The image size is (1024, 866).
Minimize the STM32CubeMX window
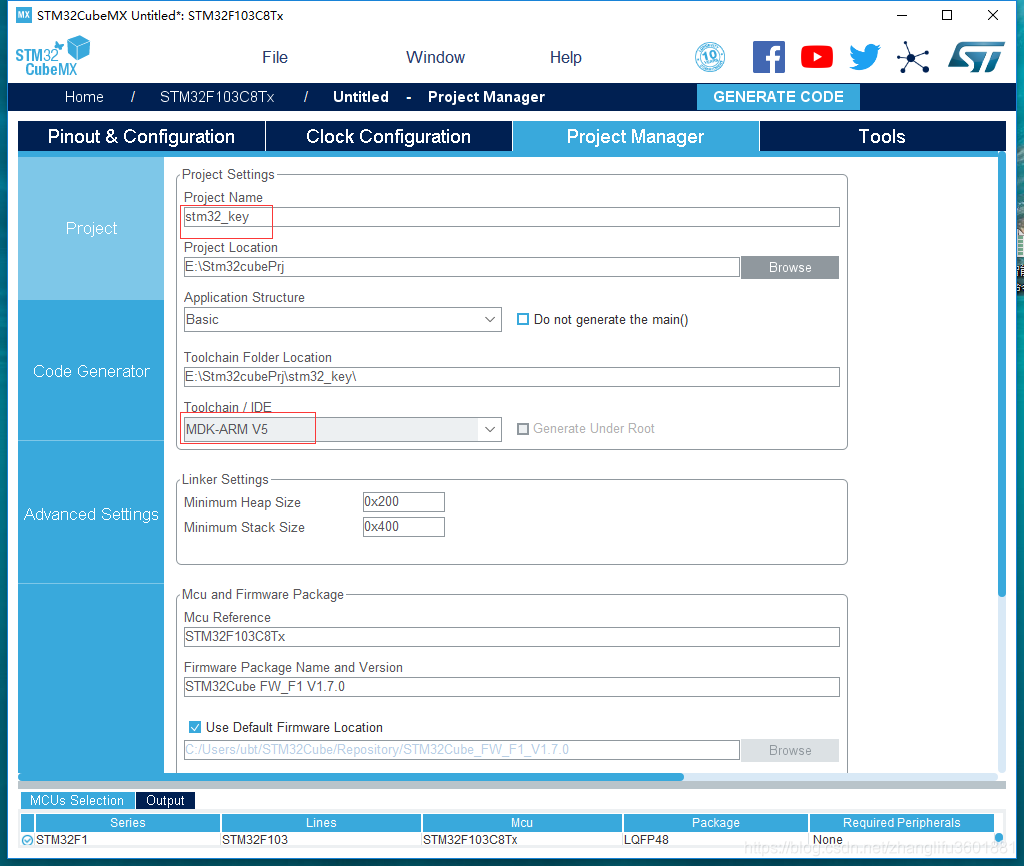(902, 15)
